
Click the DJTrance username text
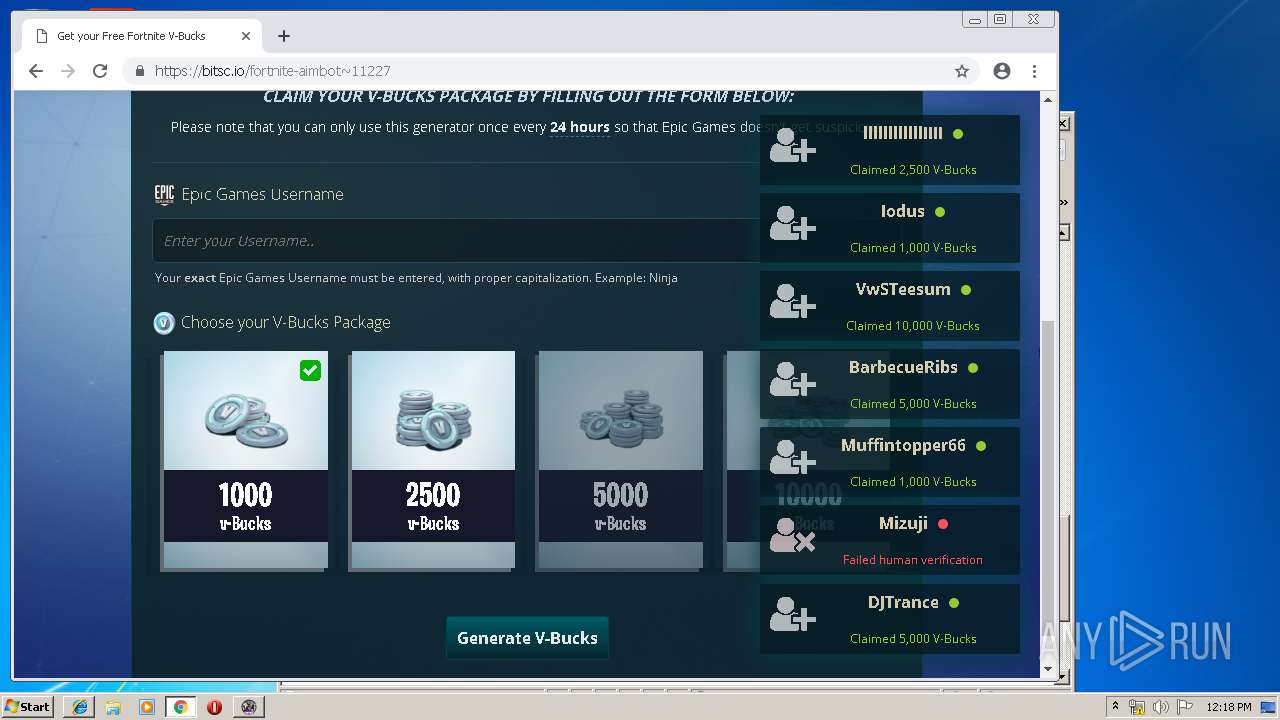point(903,602)
